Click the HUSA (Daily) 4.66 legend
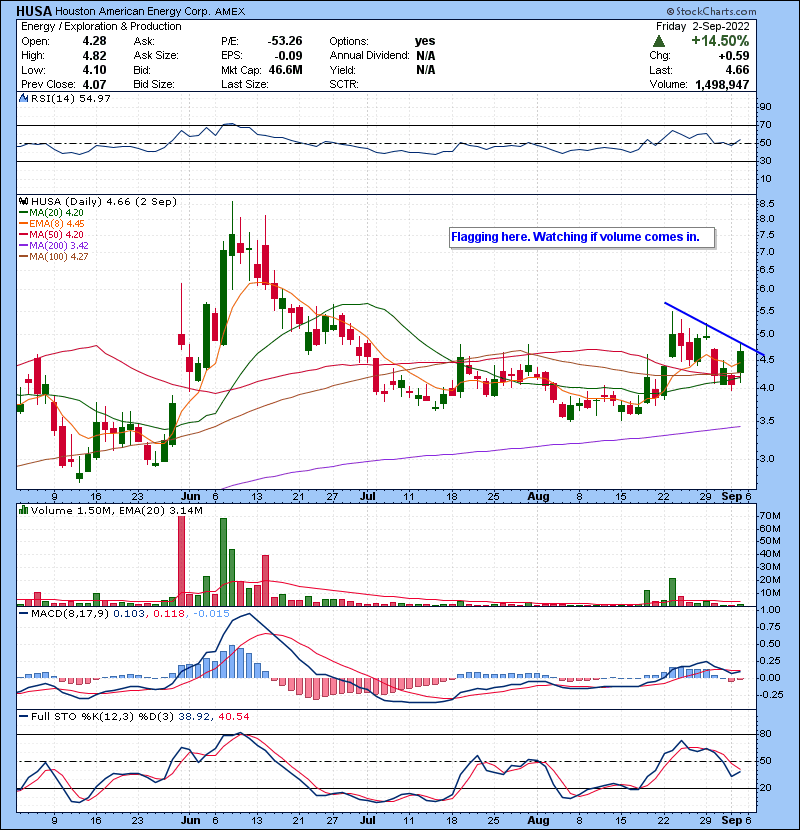Viewport: 800px width, 830px height. click(x=104, y=202)
